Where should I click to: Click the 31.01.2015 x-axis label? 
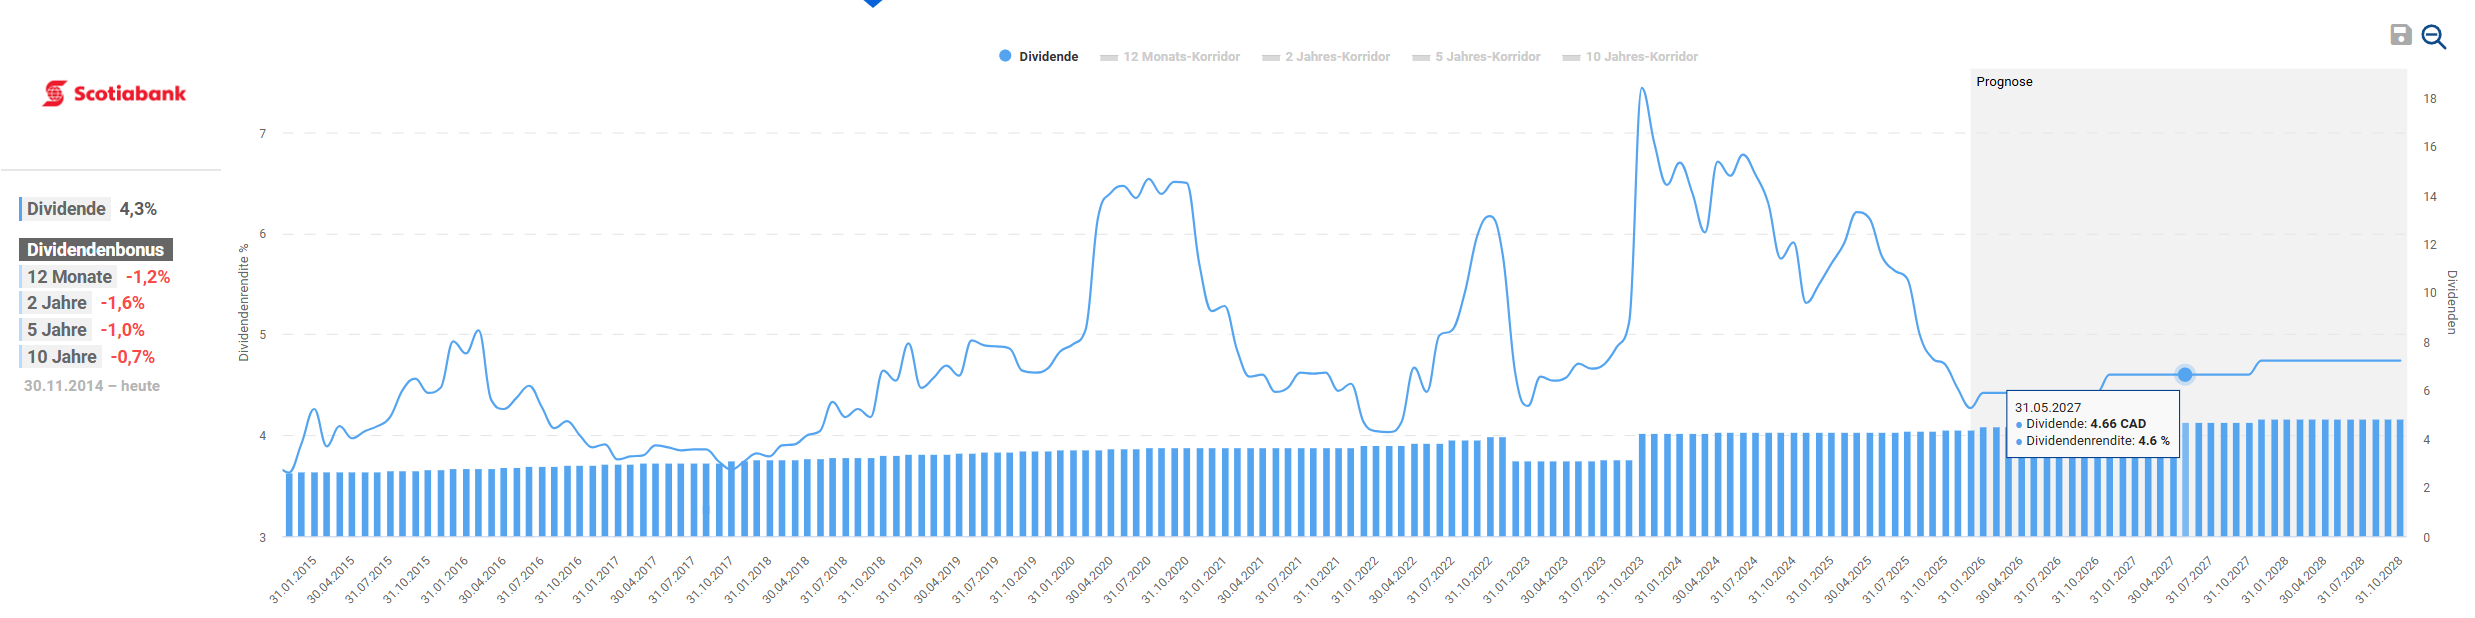coord(292,580)
